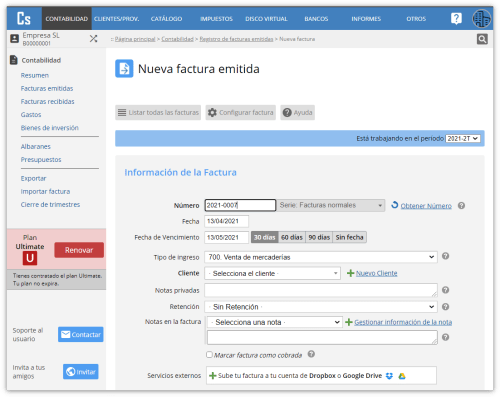Open the OTROS menu

pos(416,19)
